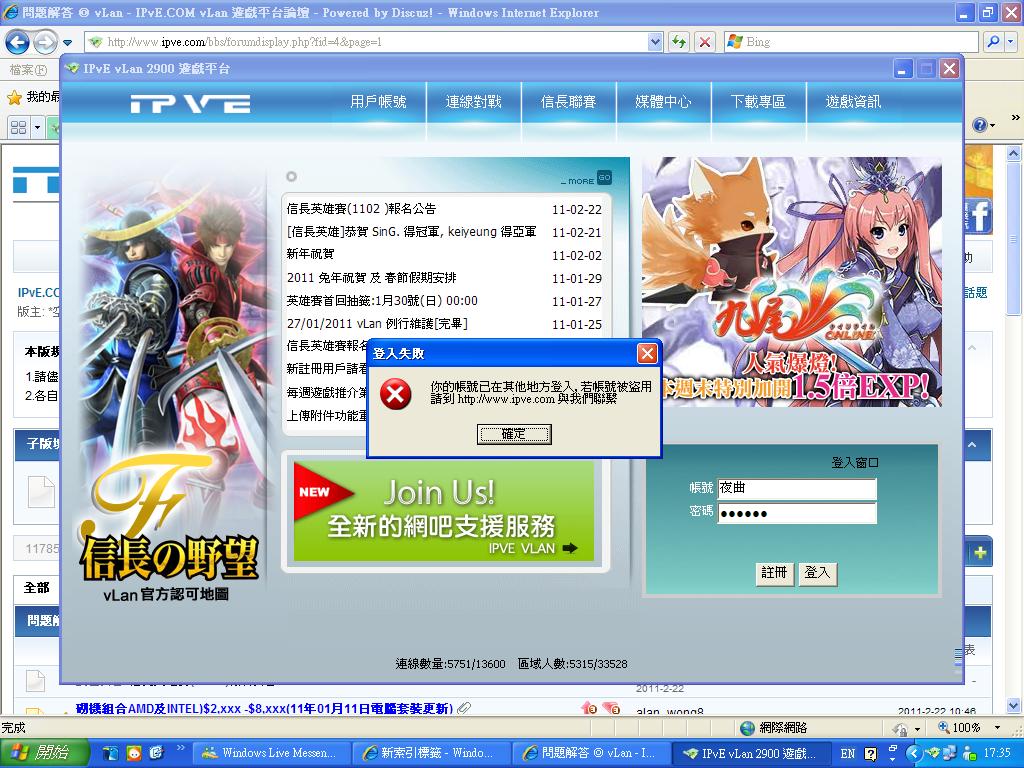This screenshot has width=1024, height=768.
Task: Close the 登入失敗 dialog with red X
Action: [x=647, y=353]
